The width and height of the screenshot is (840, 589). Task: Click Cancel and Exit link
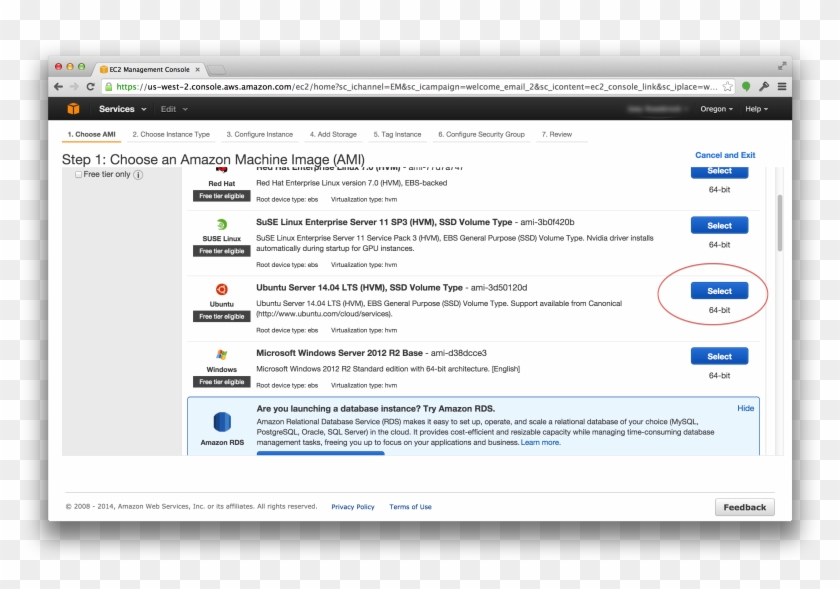tap(725, 155)
